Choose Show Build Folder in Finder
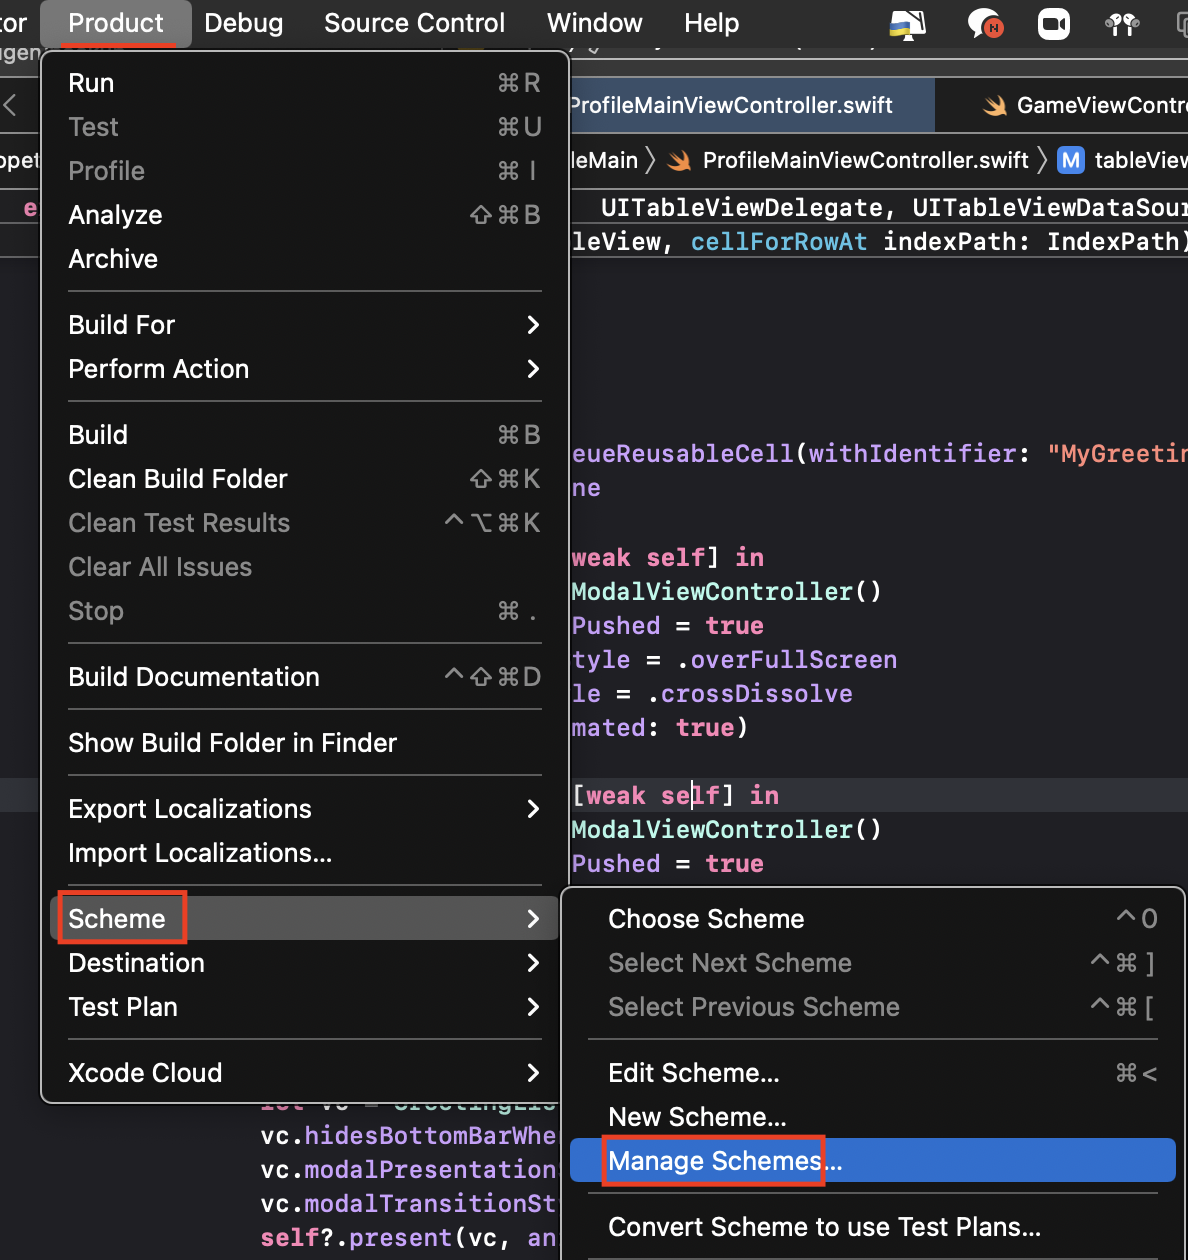1188x1260 pixels. click(x=305, y=743)
